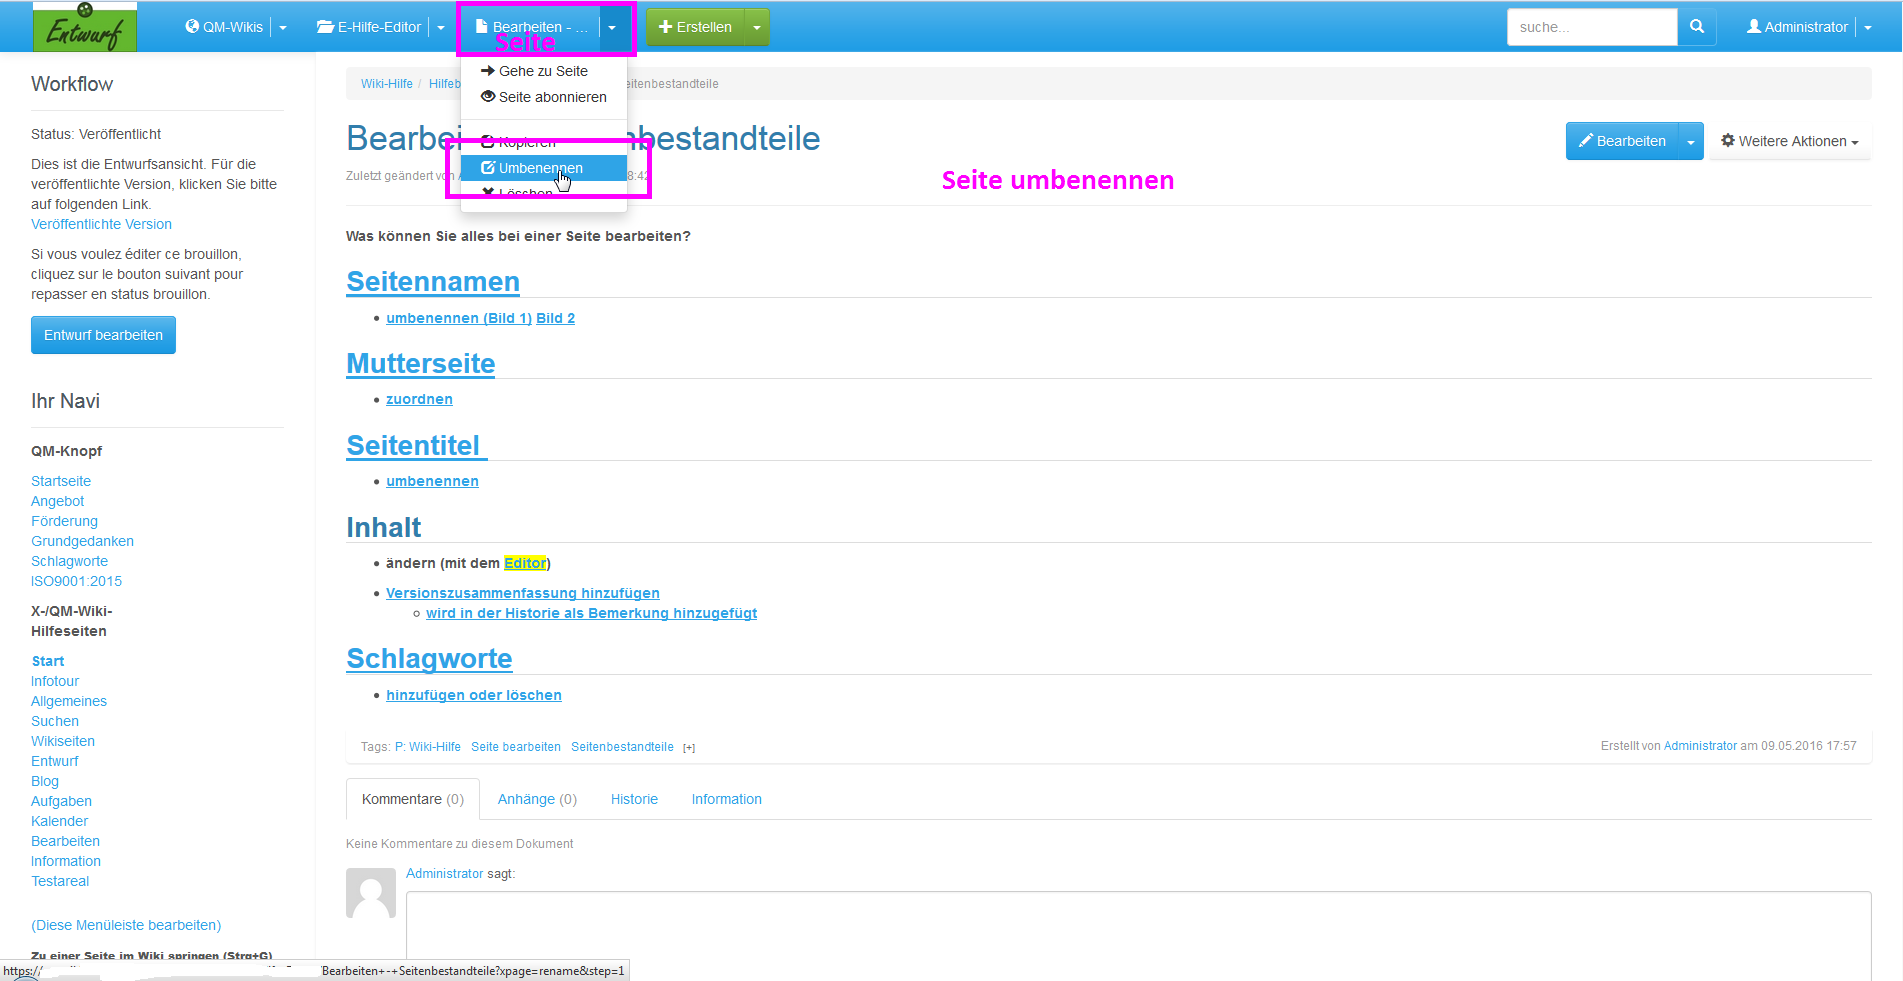1903x981 pixels.
Task: Choose Gehe zu Seite menu entry
Action: (543, 71)
